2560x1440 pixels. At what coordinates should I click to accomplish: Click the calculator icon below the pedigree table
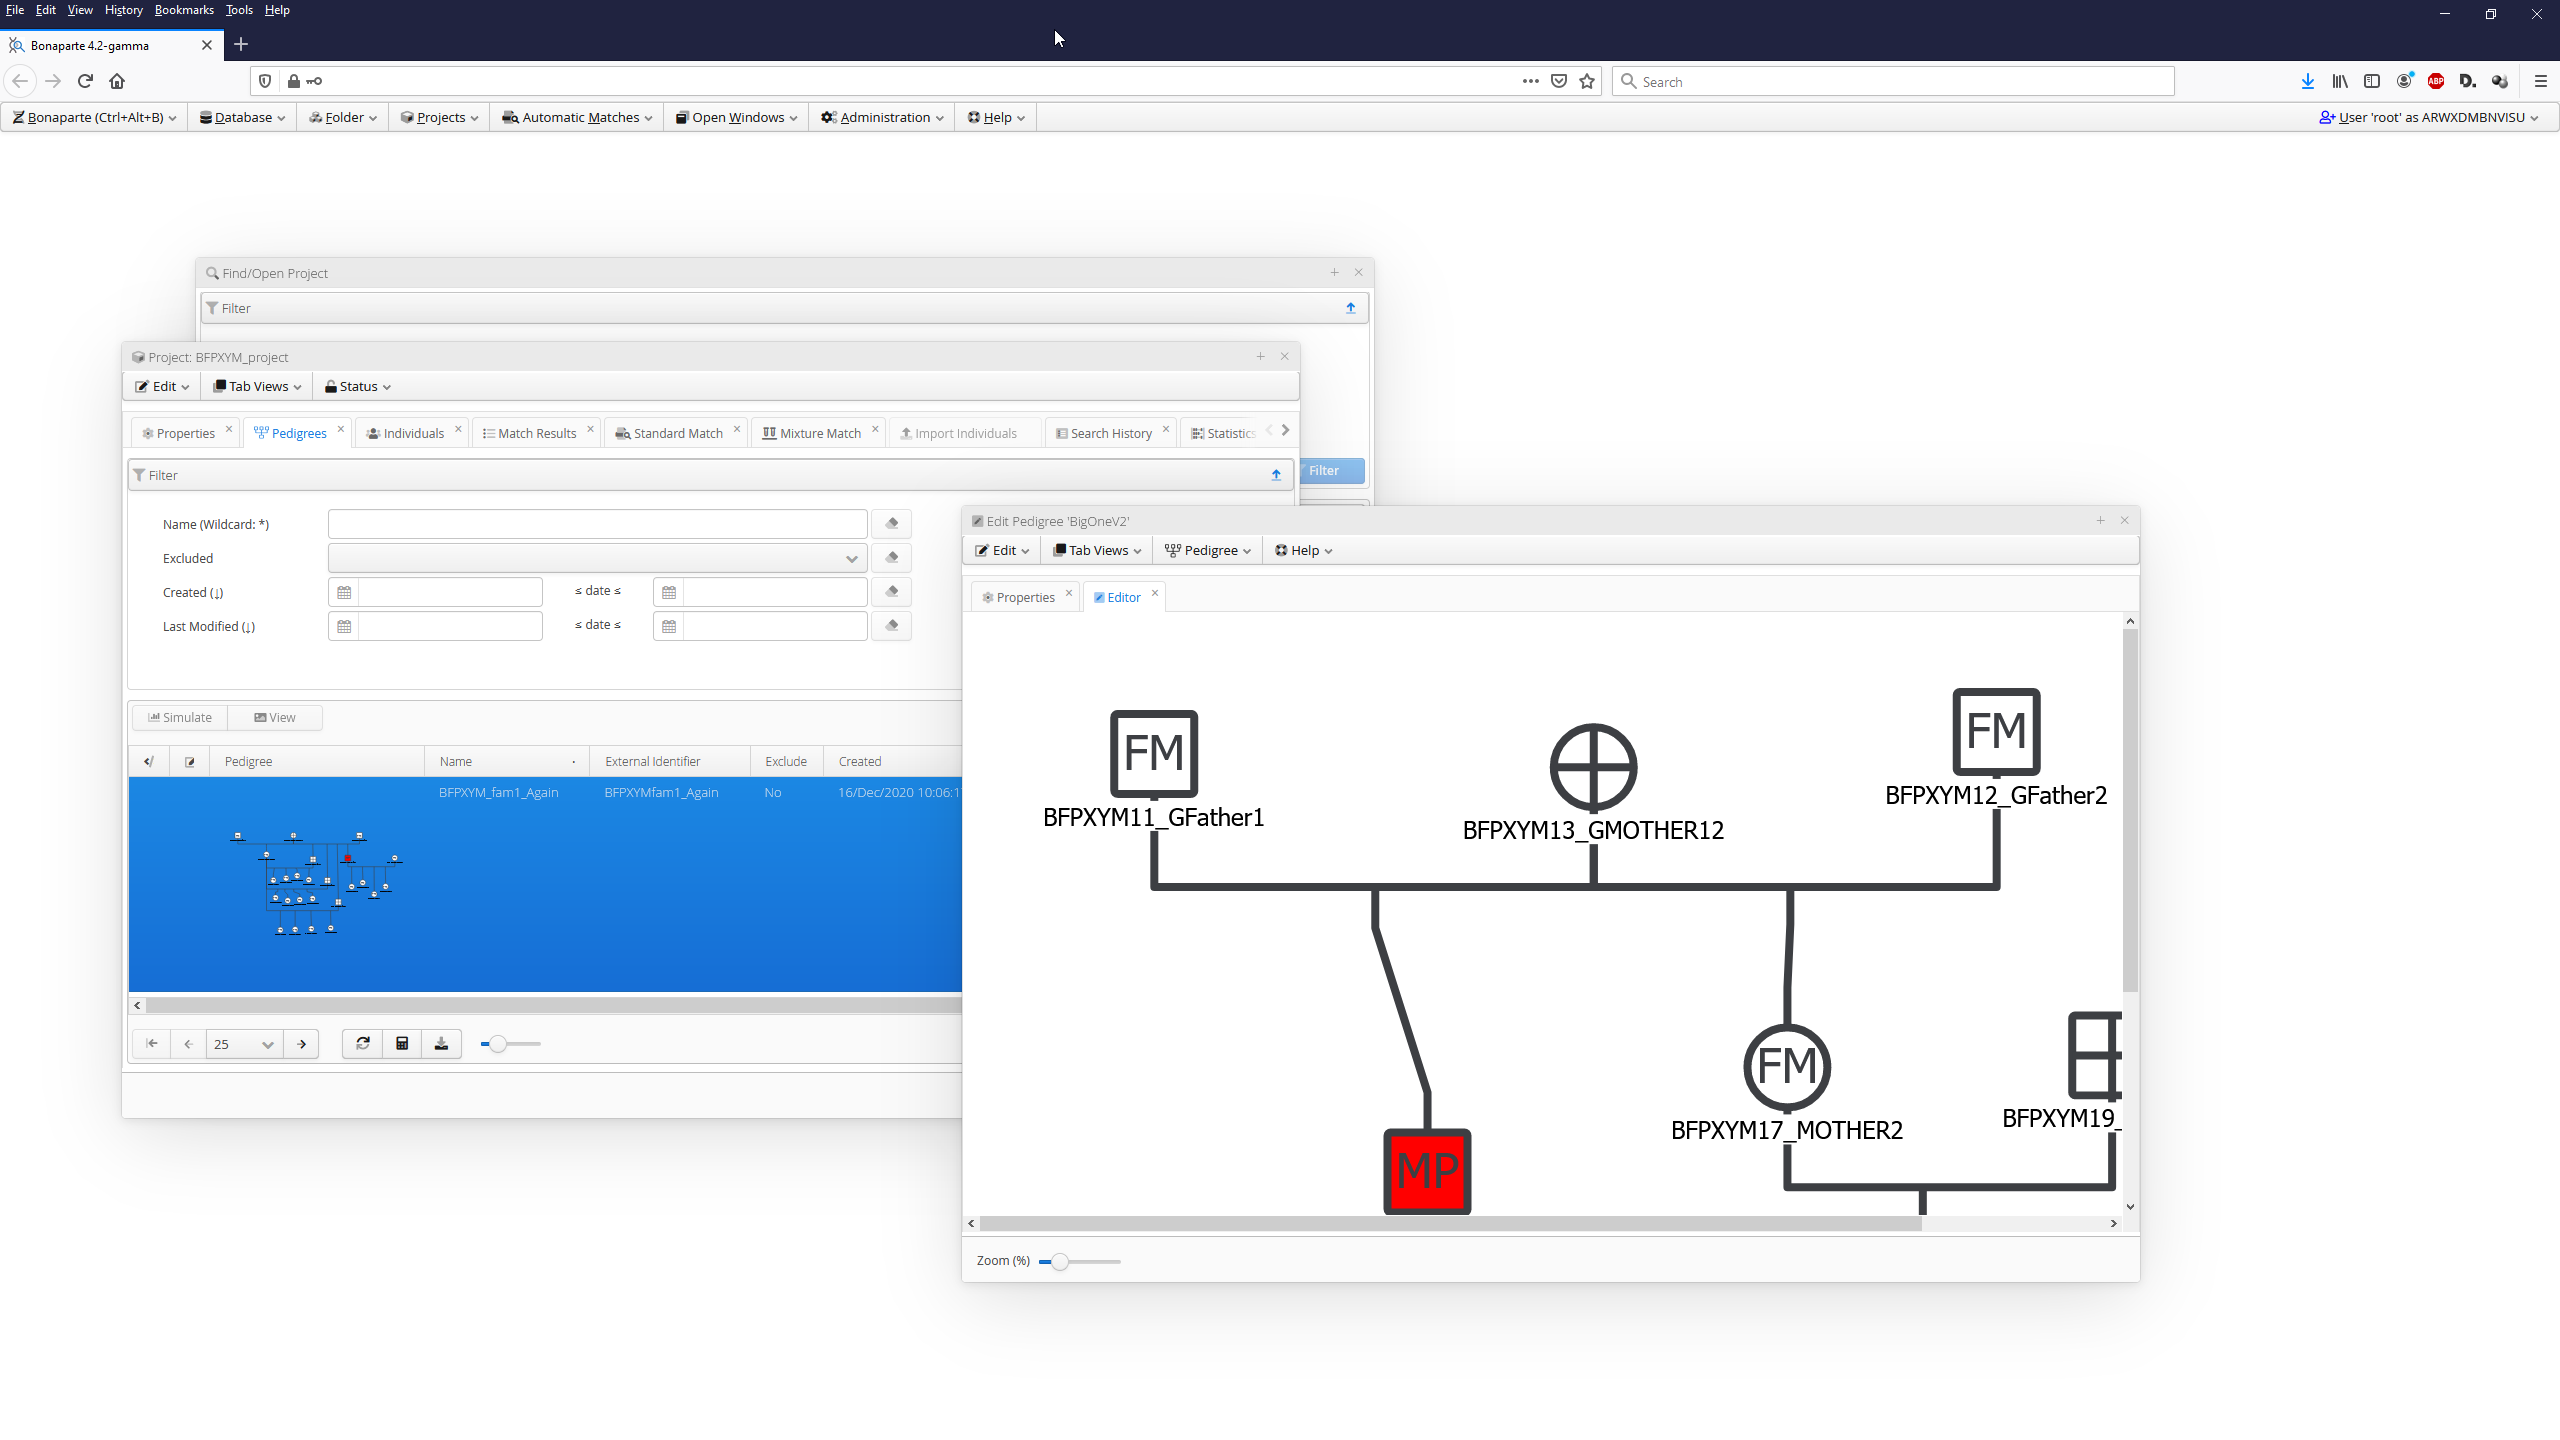point(402,1044)
